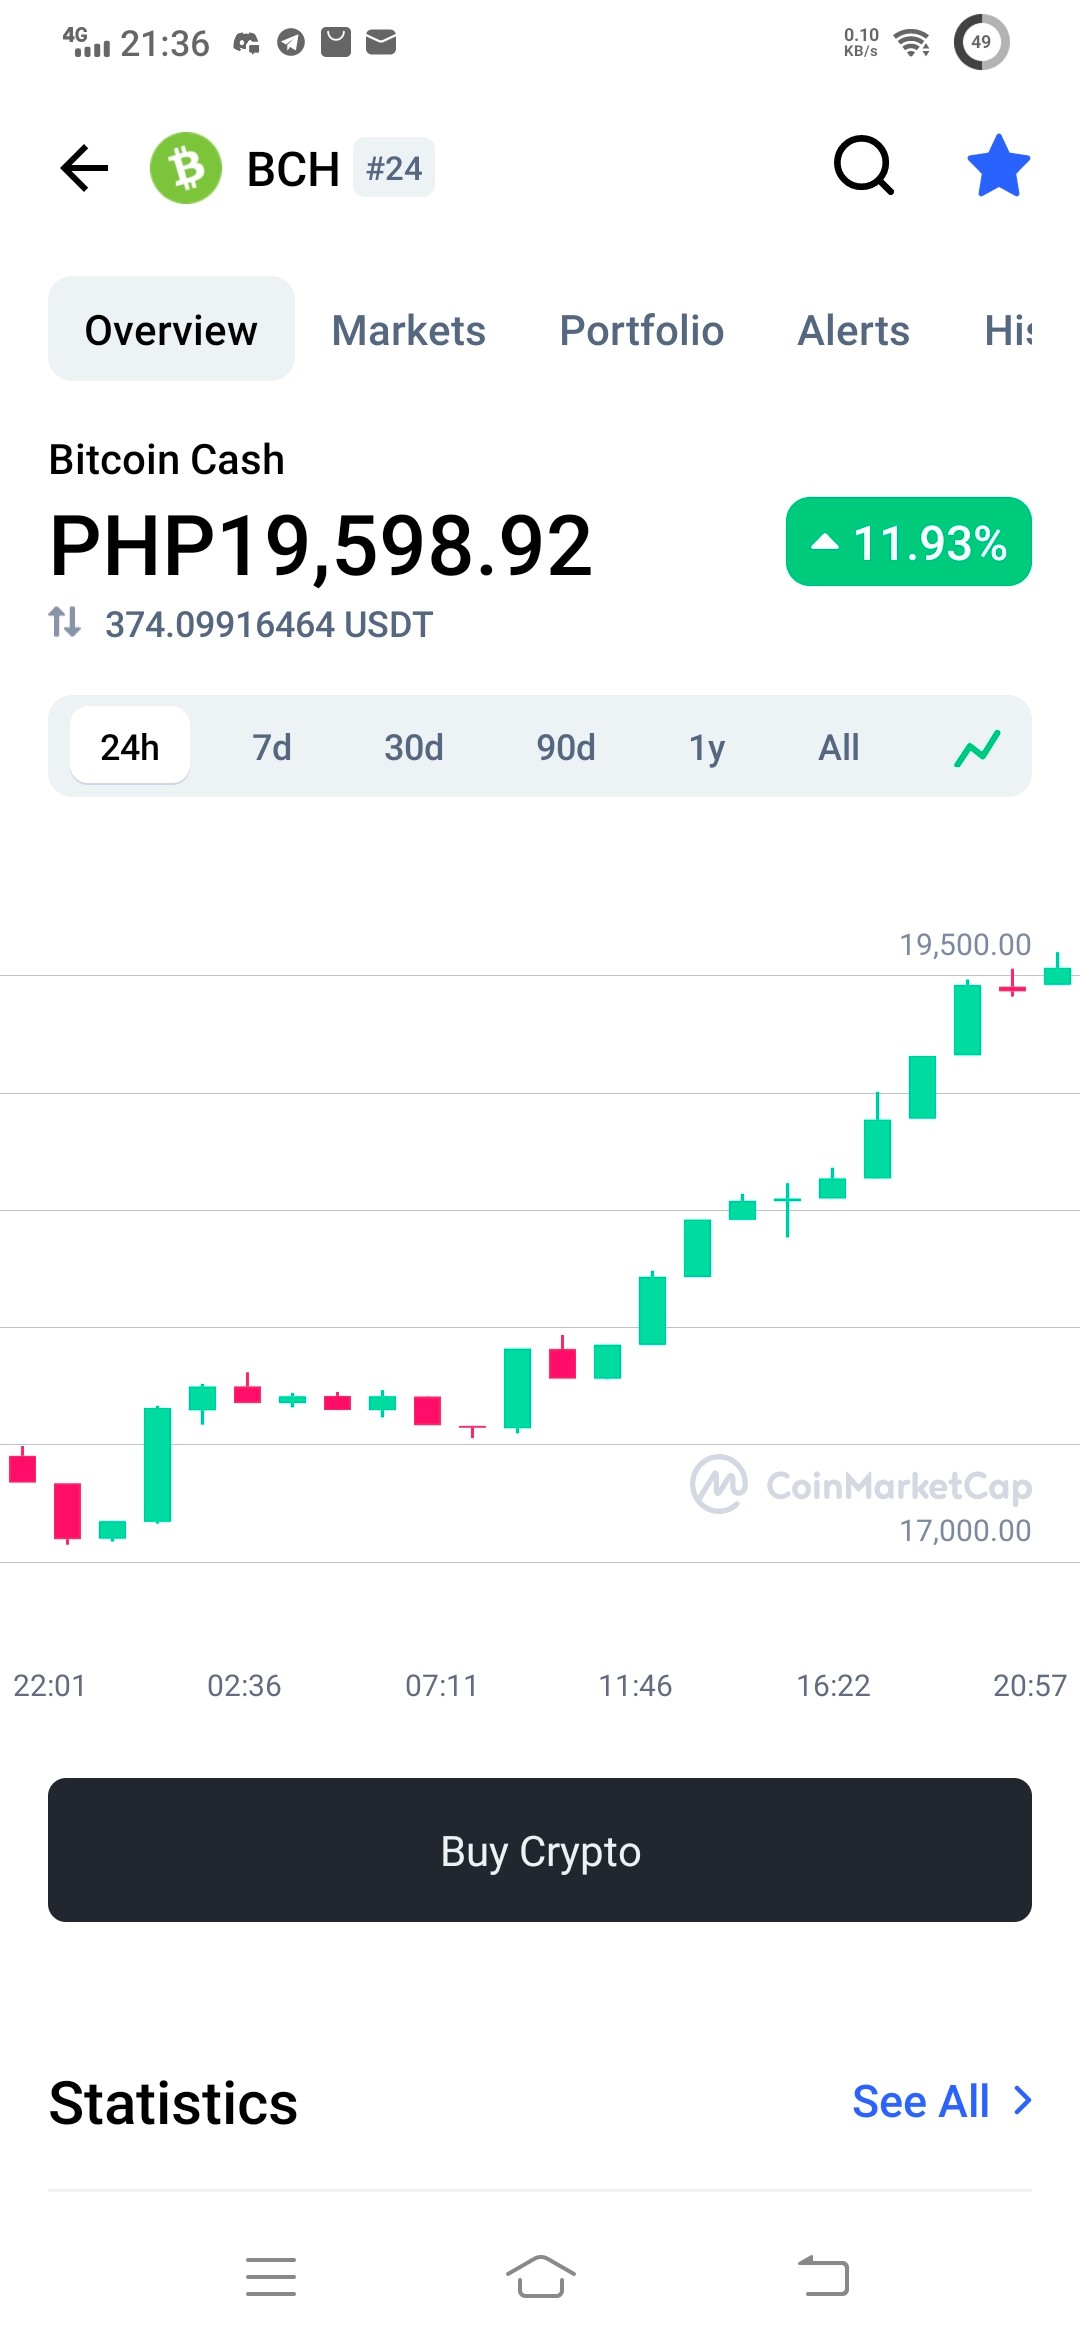This screenshot has width=1080, height=2340.
Task: Tap the green Bitcoin Cash logo
Action: (186, 168)
